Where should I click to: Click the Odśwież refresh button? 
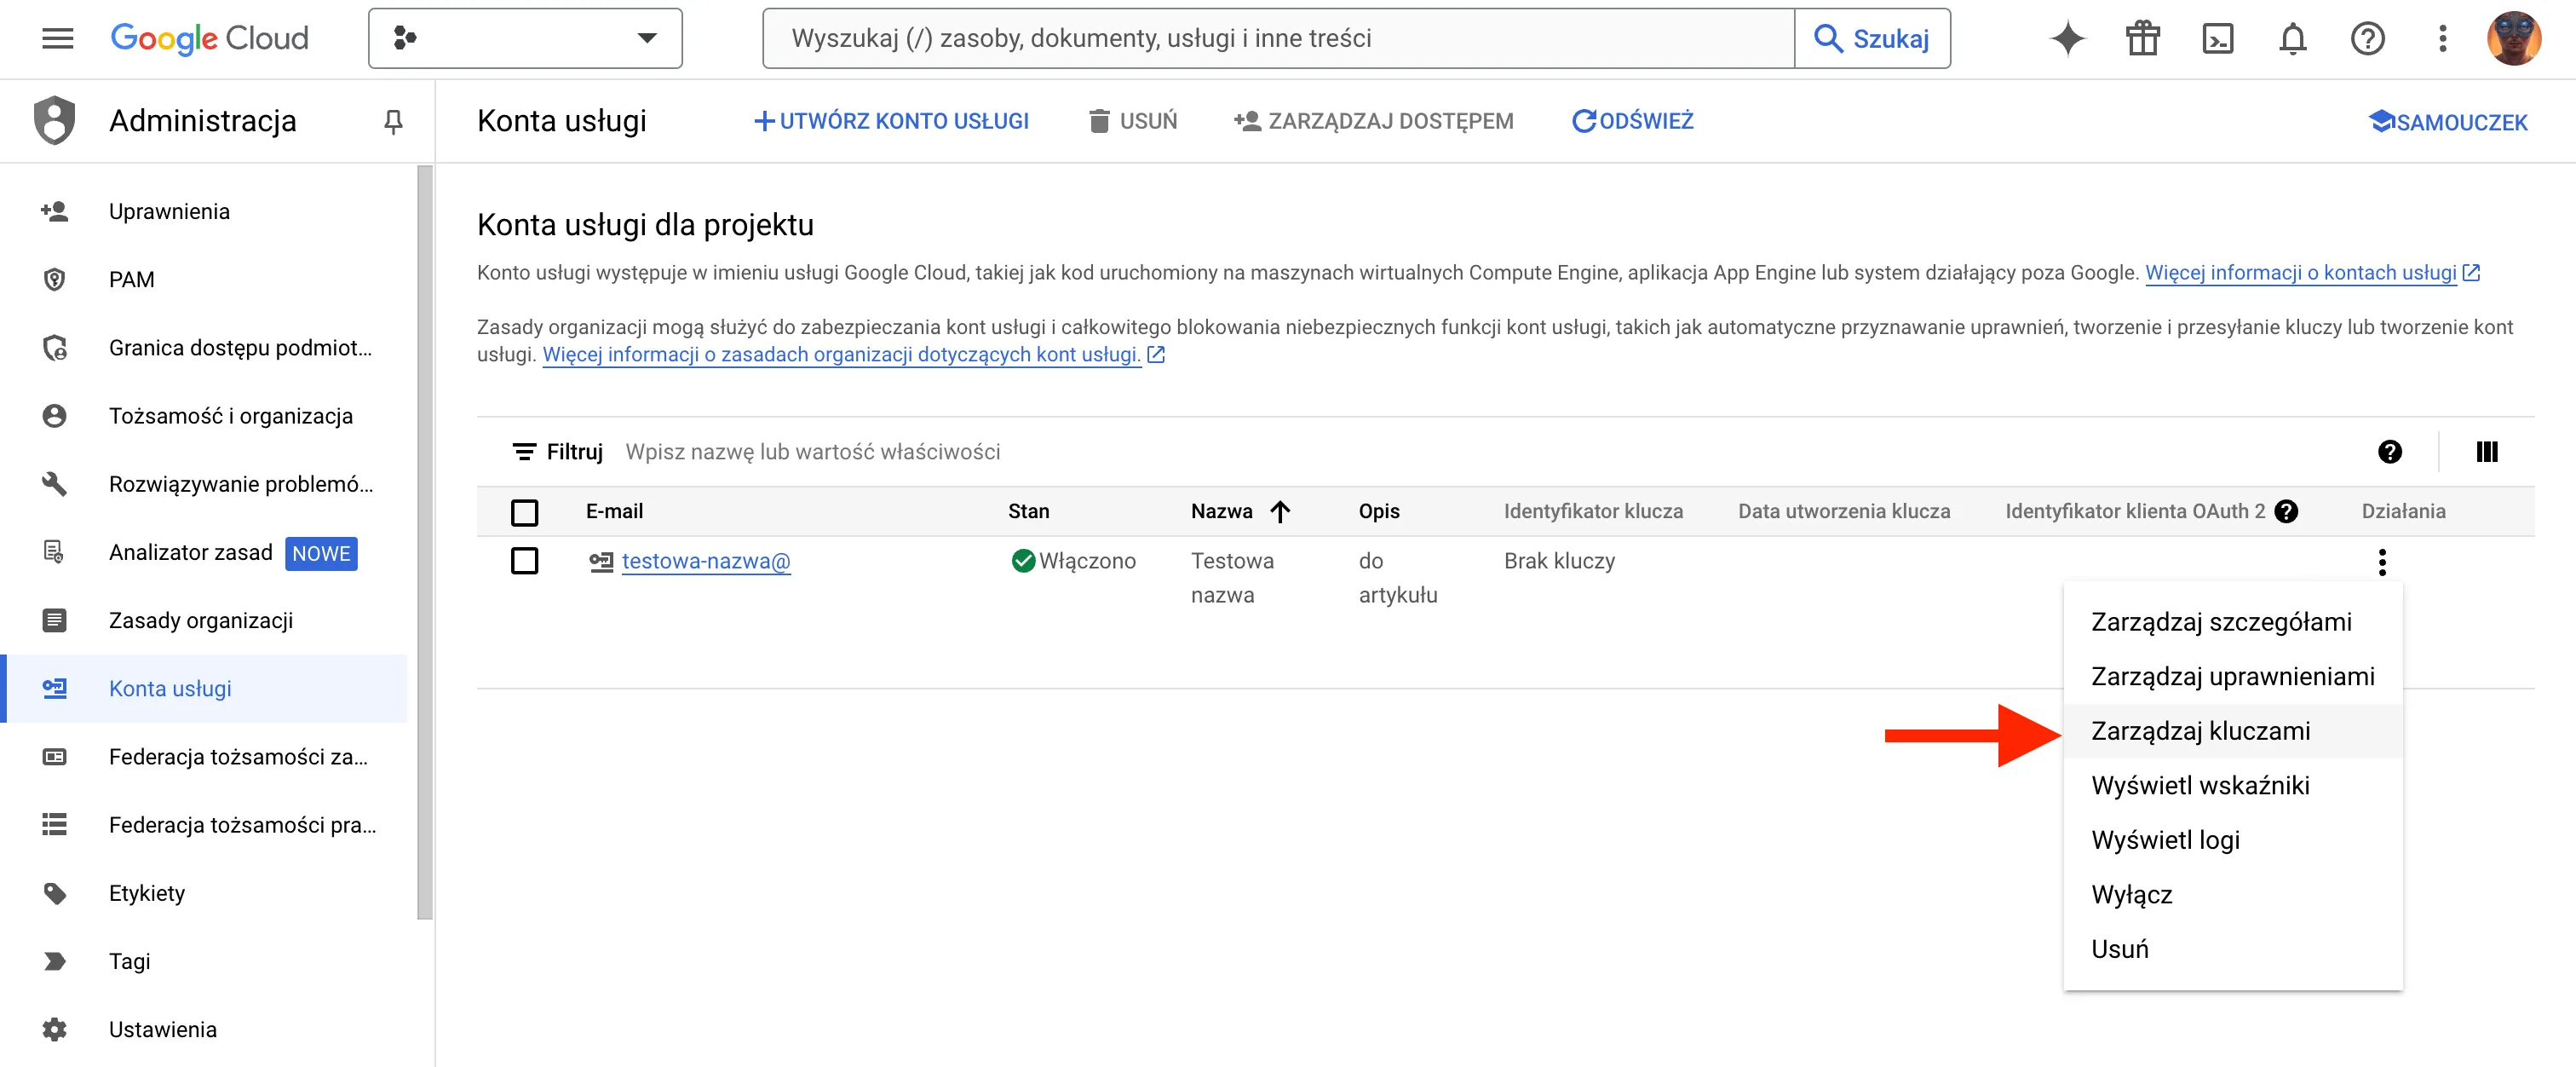(x=1632, y=121)
